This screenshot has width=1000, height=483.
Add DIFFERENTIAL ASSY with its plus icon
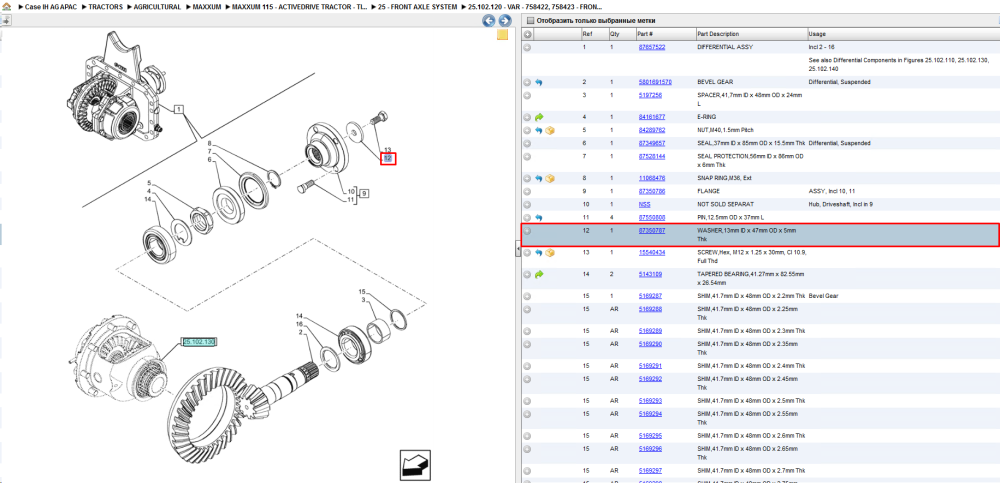(x=527, y=47)
